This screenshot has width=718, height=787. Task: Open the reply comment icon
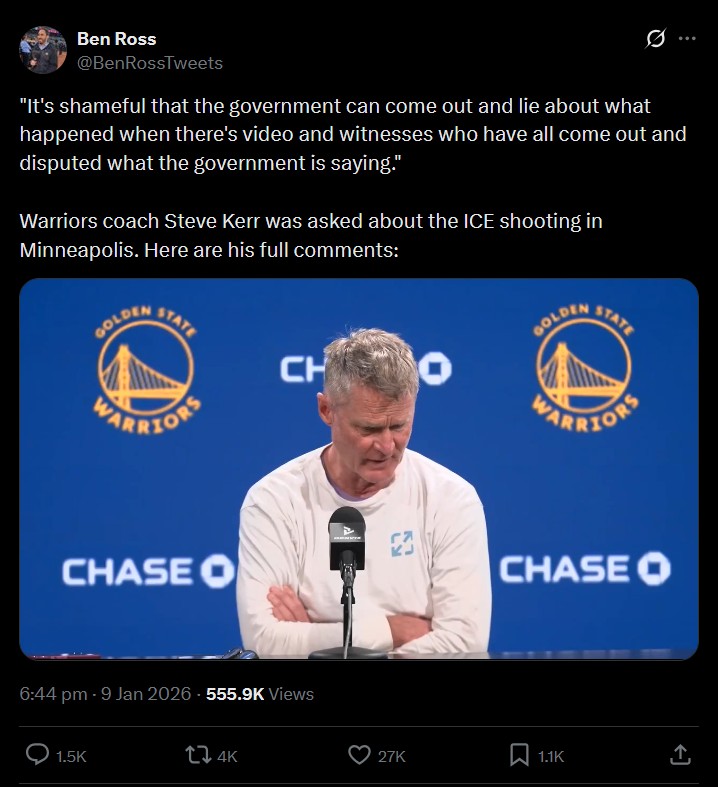click(x=37, y=754)
